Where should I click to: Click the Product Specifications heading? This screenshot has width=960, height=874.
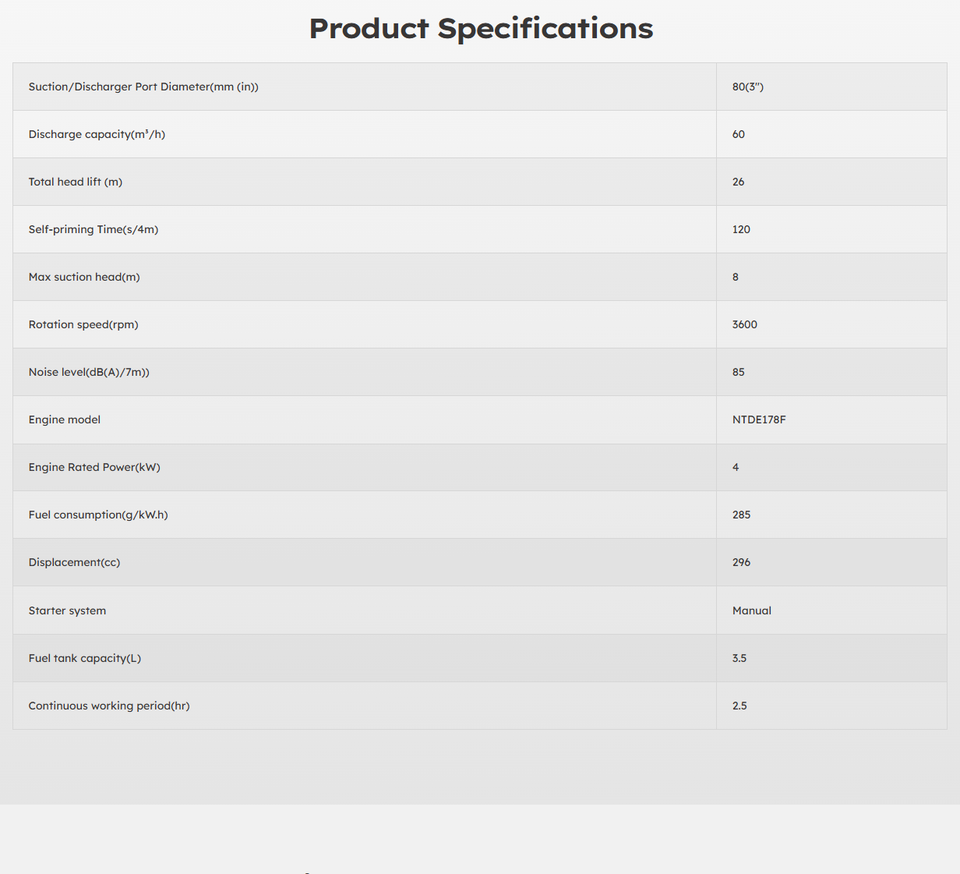pos(480,28)
